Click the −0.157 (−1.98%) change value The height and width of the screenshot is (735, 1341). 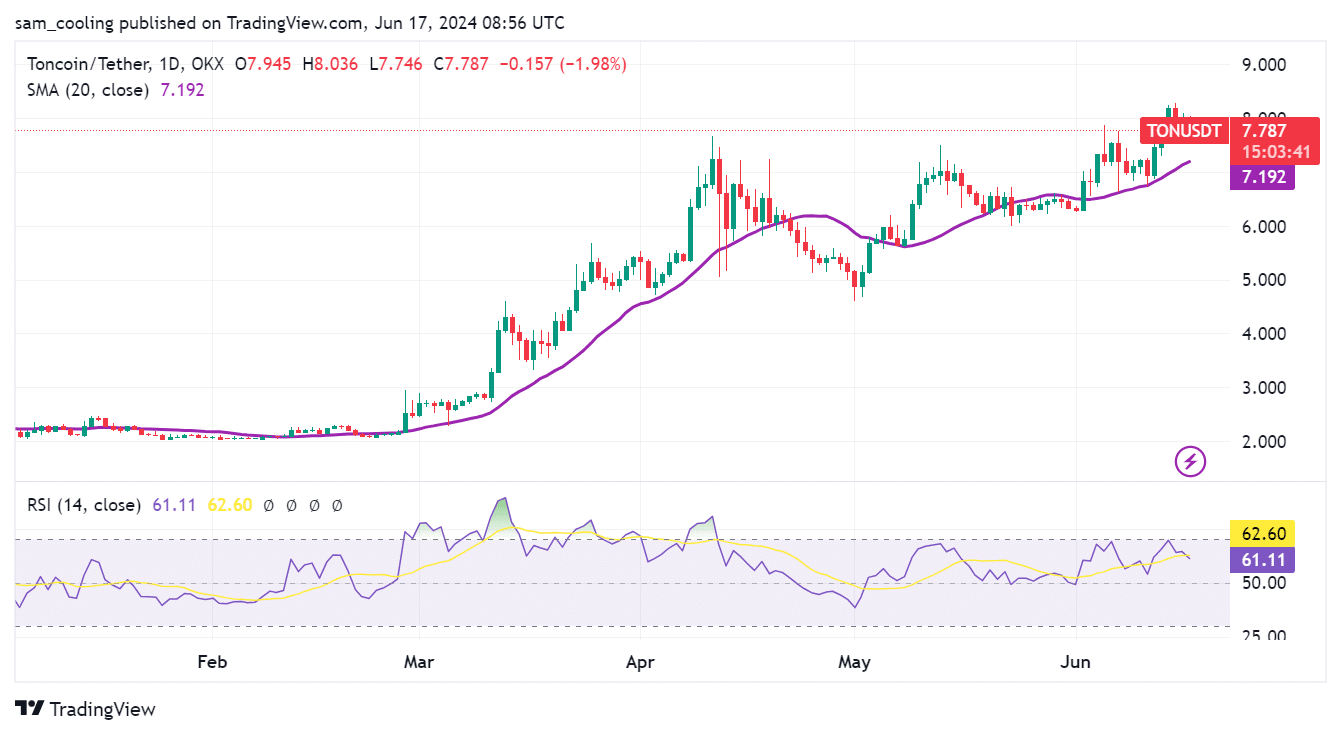562,64
